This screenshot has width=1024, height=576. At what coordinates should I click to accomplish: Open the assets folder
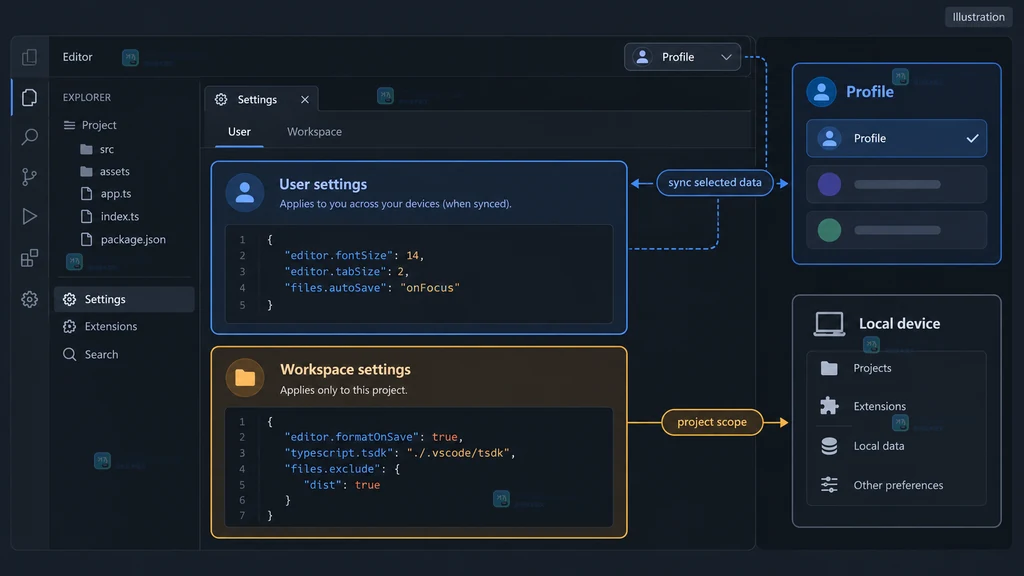104,171
